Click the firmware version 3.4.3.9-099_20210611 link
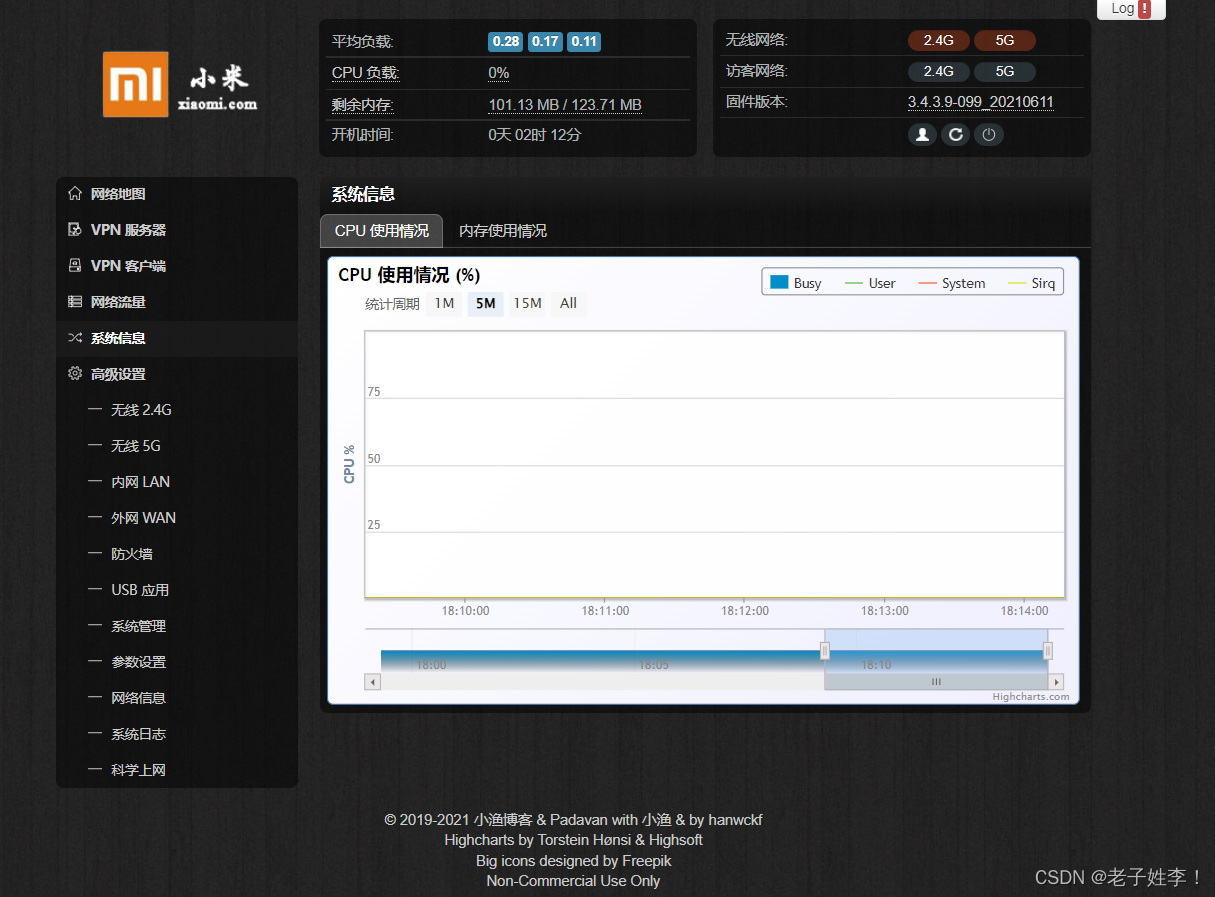The image size is (1215, 897). (x=980, y=102)
